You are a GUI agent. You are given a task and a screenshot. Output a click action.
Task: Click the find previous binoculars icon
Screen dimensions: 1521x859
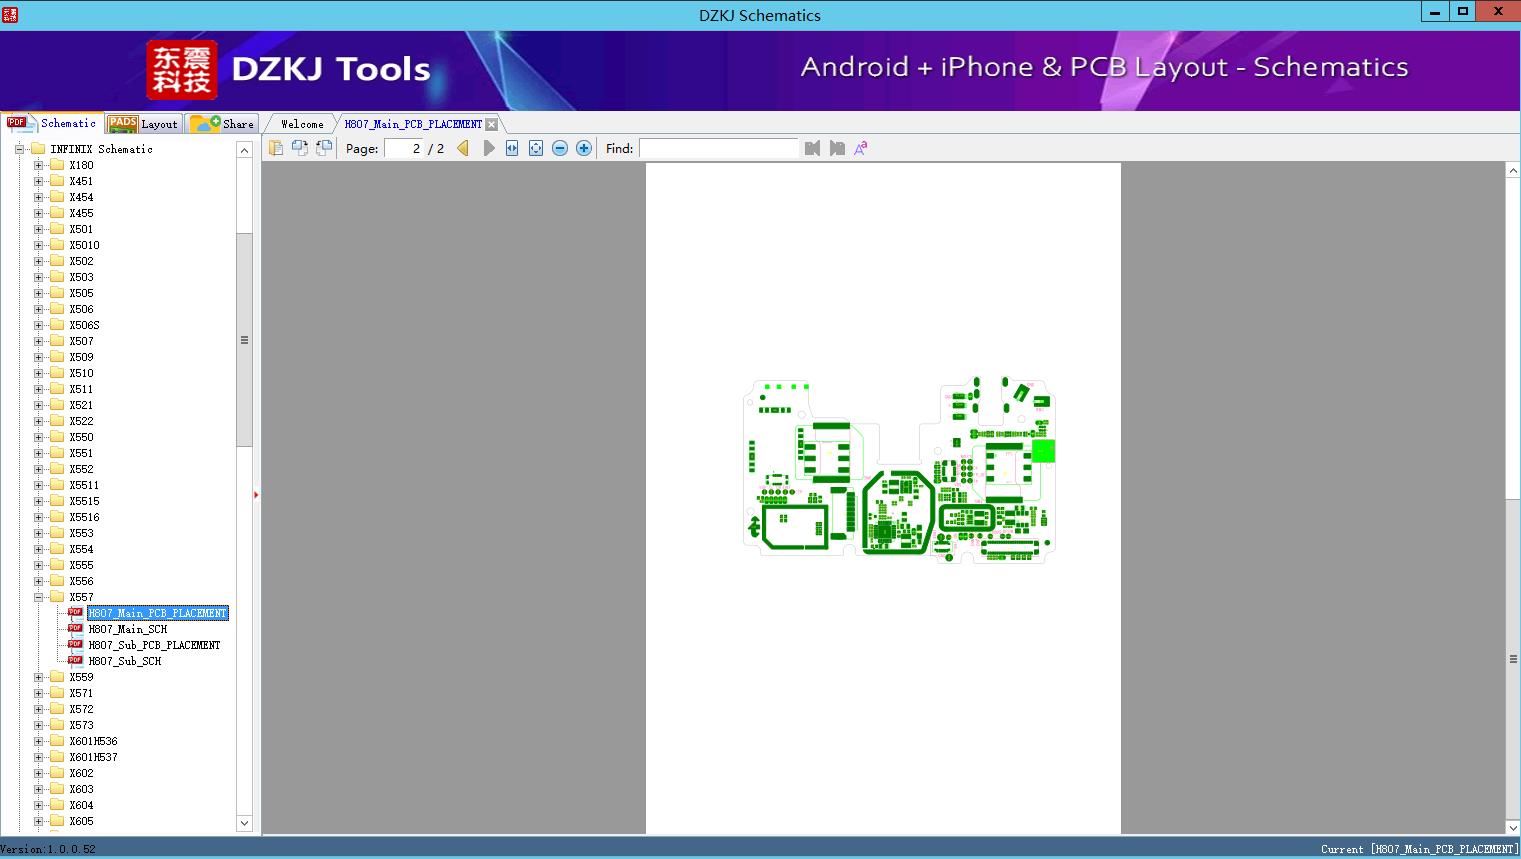(812, 148)
